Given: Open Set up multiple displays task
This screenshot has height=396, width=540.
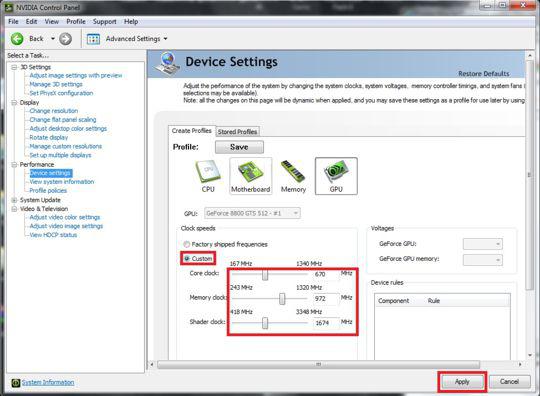Looking at the screenshot, I should click(60, 155).
